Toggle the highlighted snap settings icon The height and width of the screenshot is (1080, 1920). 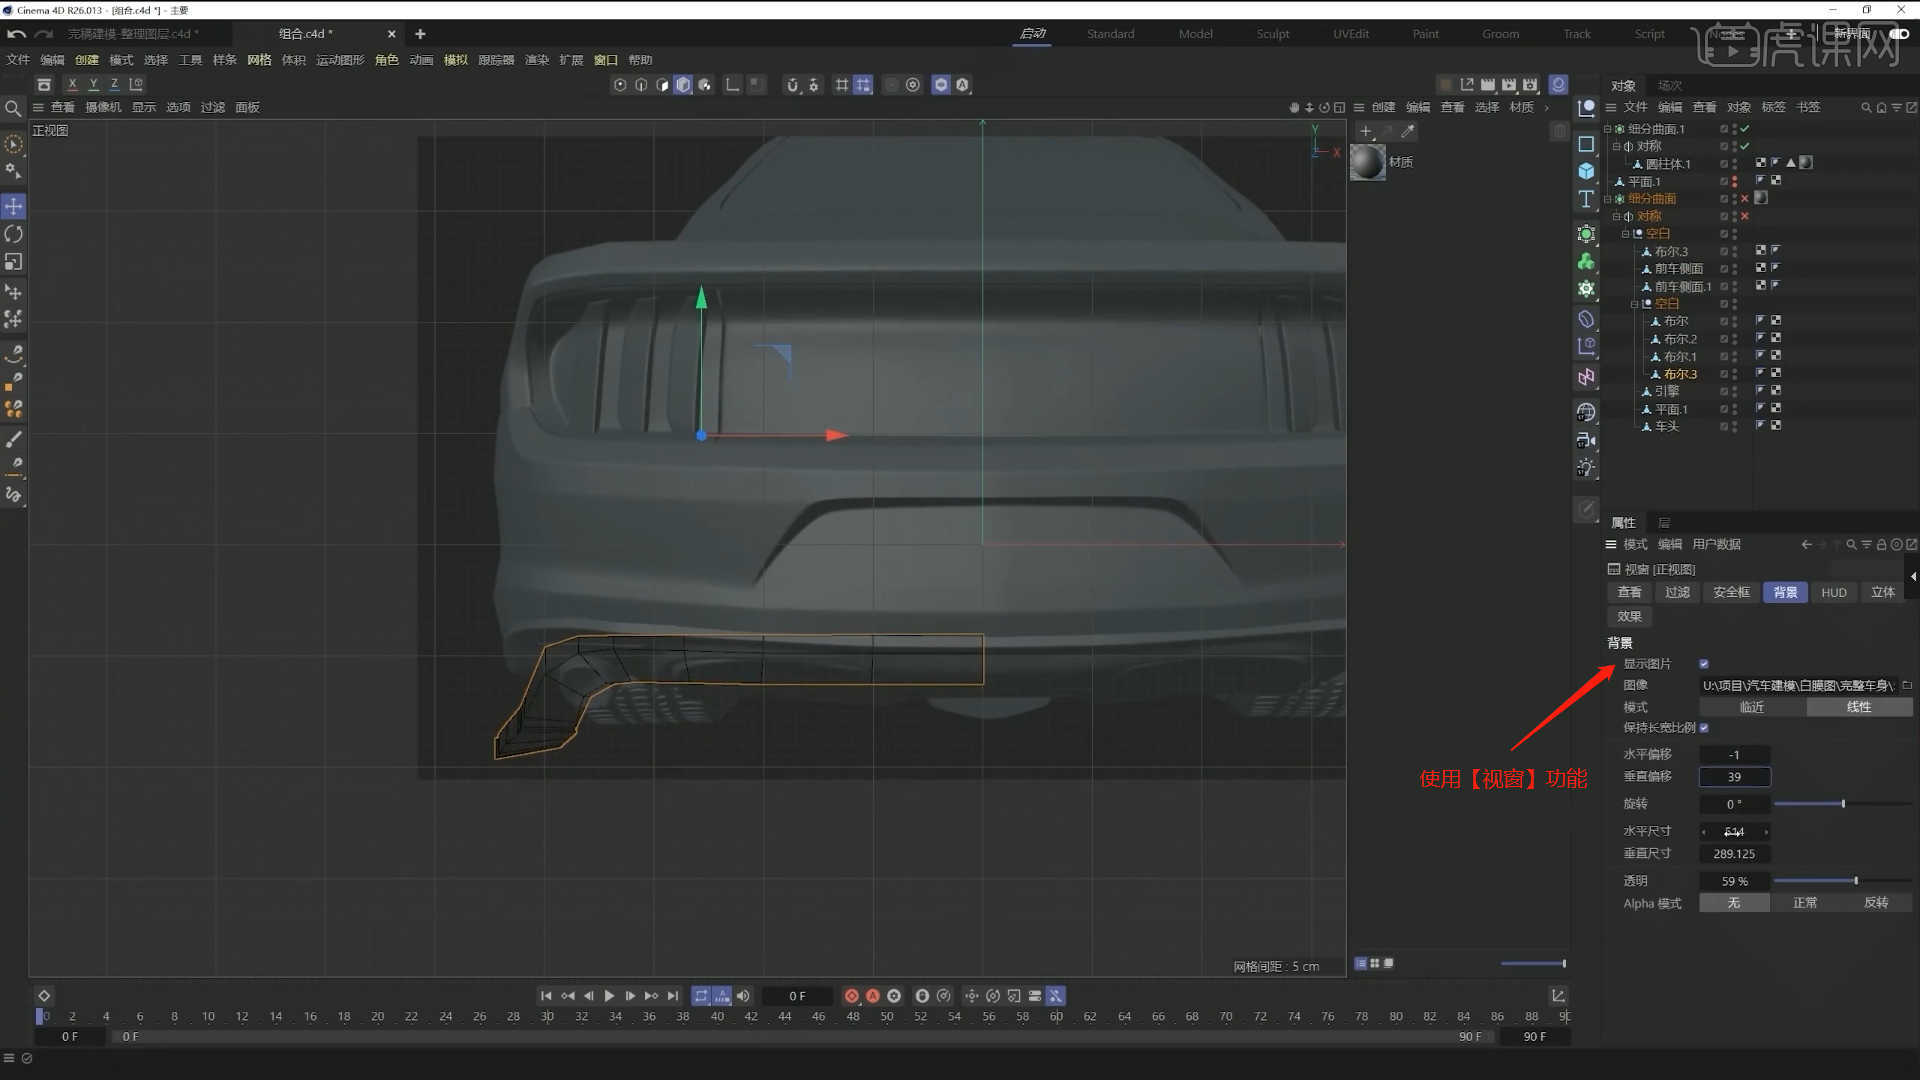pyautogui.click(x=863, y=85)
